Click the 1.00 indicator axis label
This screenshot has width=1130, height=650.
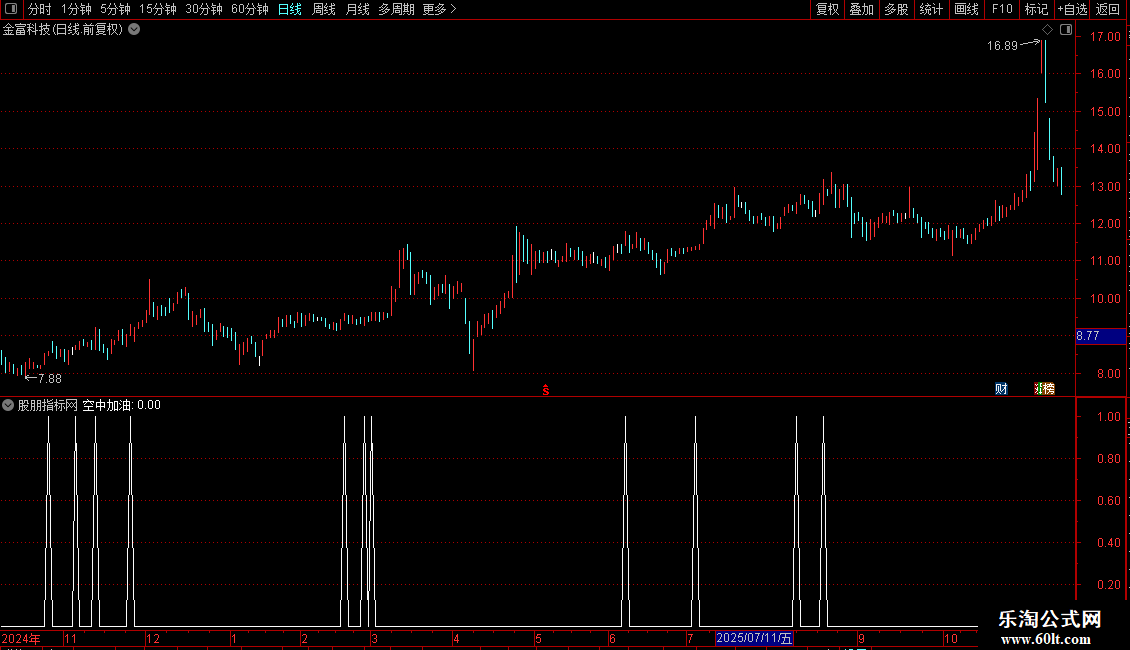tap(1108, 417)
